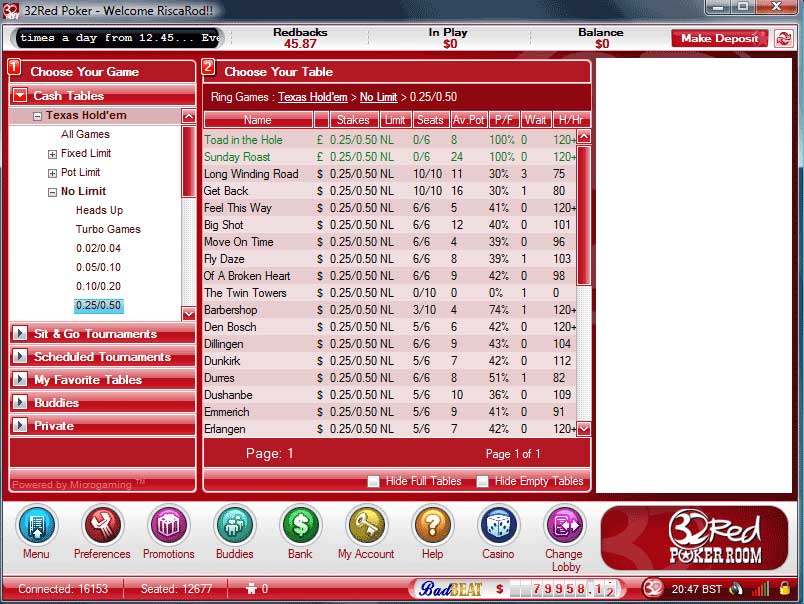Image resolution: width=804 pixels, height=604 pixels.
Task: Open the Promotions gift icon
Action: click(168, 525)
